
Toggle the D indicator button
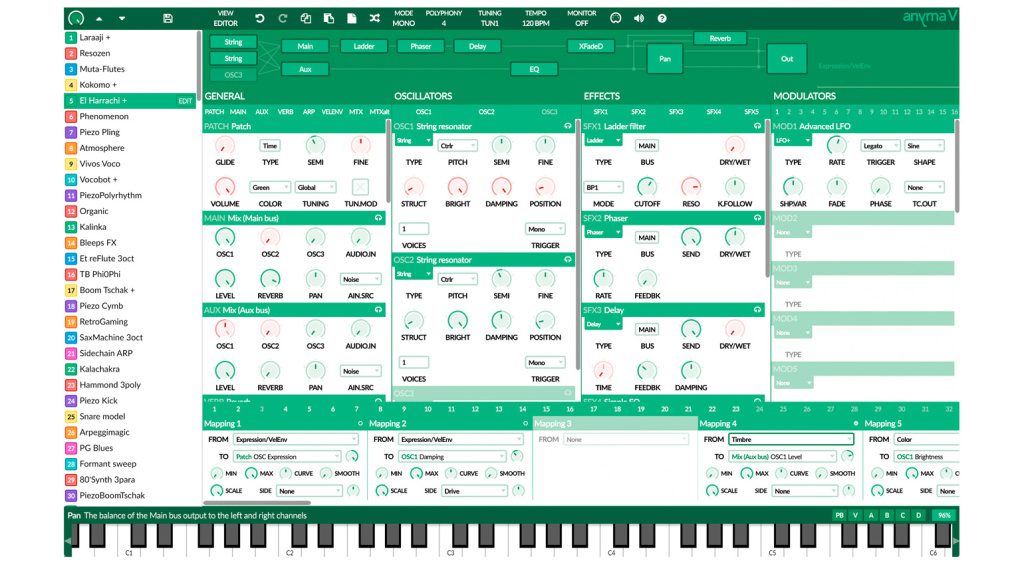coord(918,515)
